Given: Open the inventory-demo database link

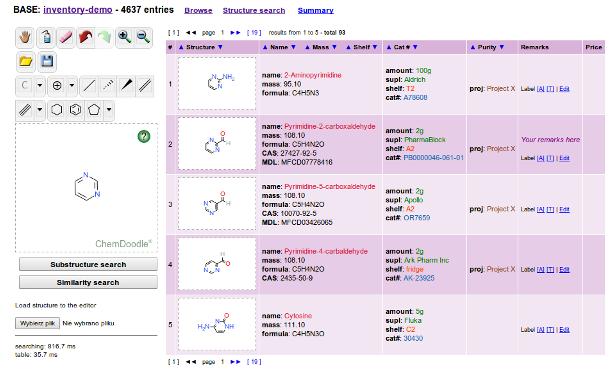Looking at the screenshot, I should [78, 10].
